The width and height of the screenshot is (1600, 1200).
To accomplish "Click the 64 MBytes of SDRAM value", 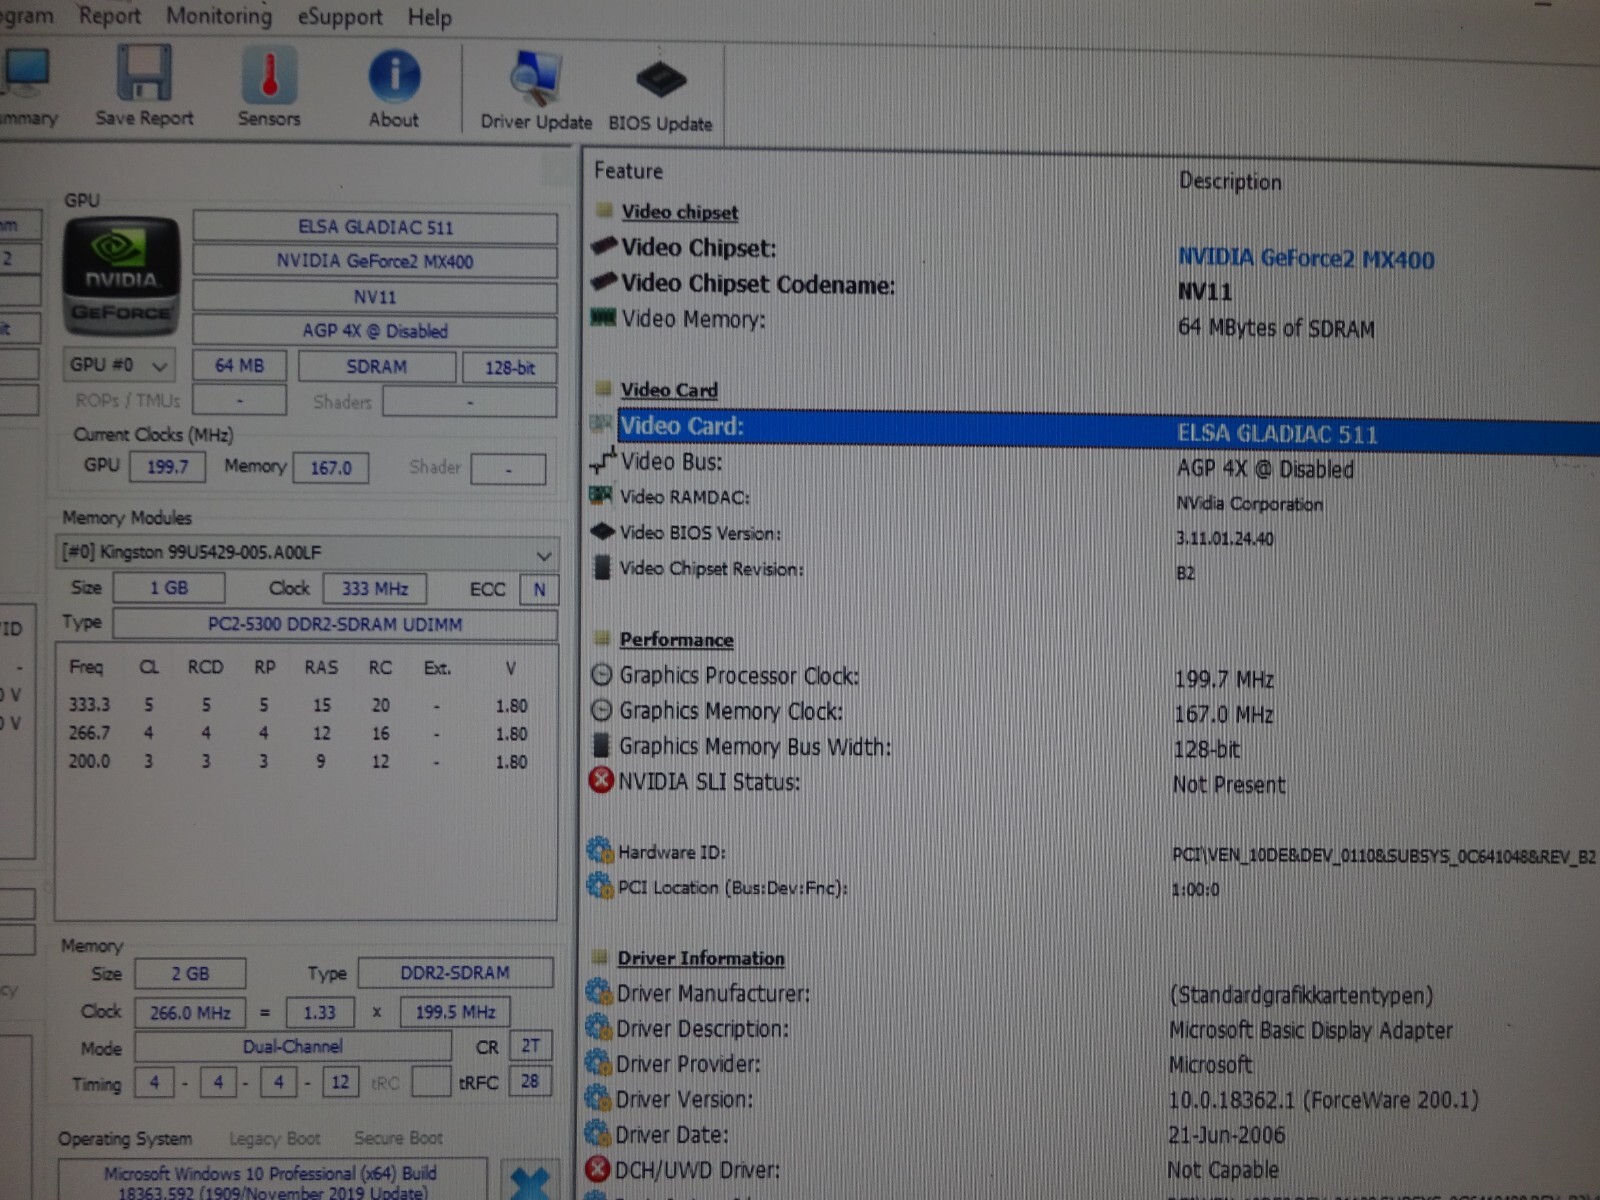I will pyautogui.click(x=1276, y=328).
